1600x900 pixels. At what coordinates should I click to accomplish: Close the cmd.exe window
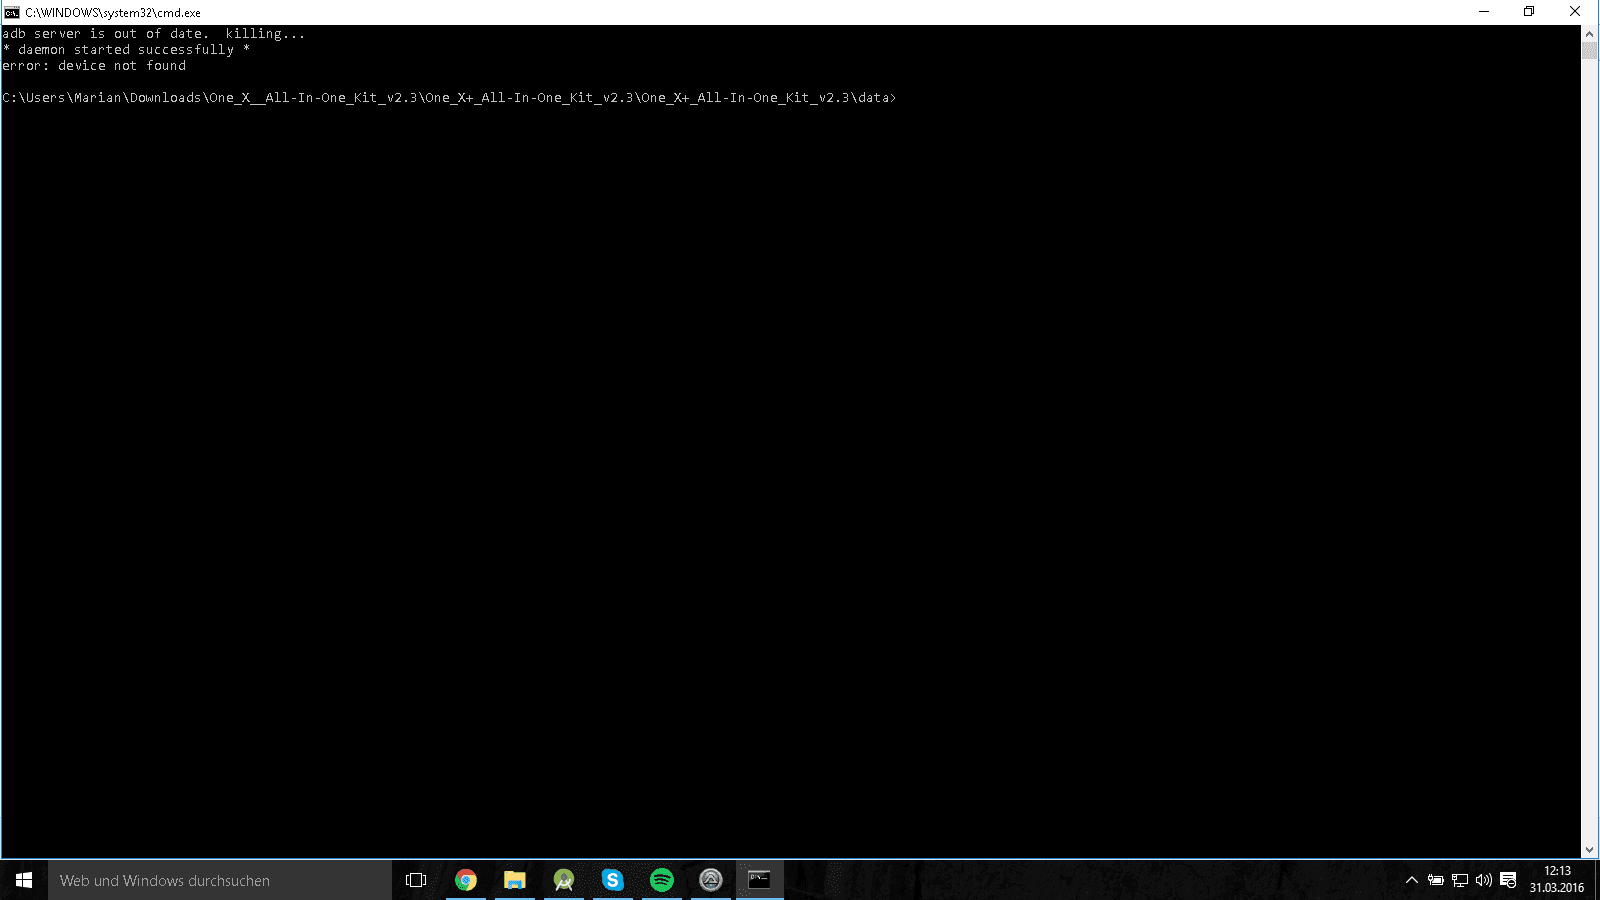[1575, 12]
